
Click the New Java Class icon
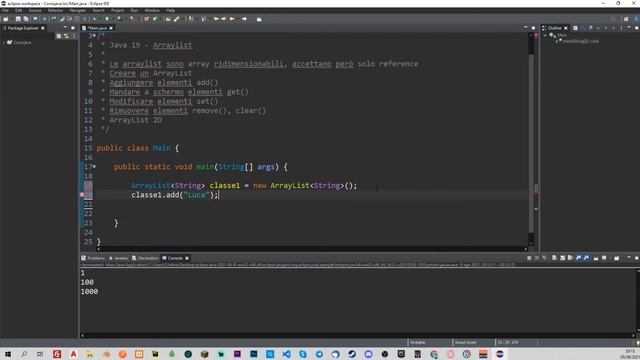click(155, 19)
